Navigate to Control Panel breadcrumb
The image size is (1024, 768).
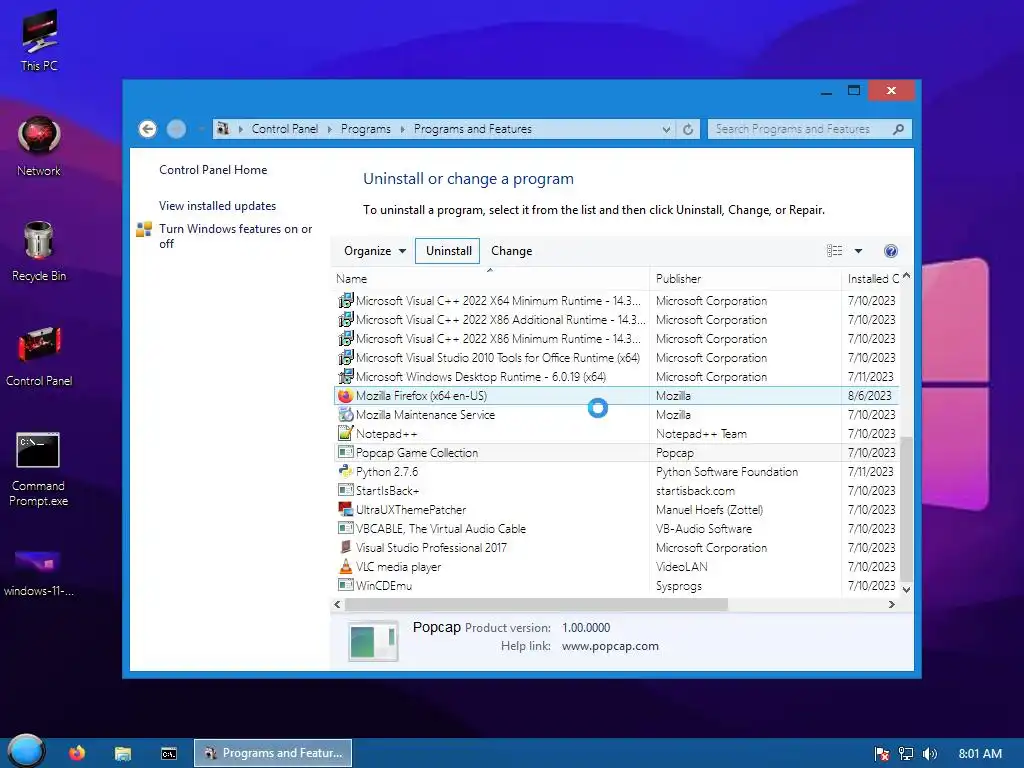tap(285, 129)
